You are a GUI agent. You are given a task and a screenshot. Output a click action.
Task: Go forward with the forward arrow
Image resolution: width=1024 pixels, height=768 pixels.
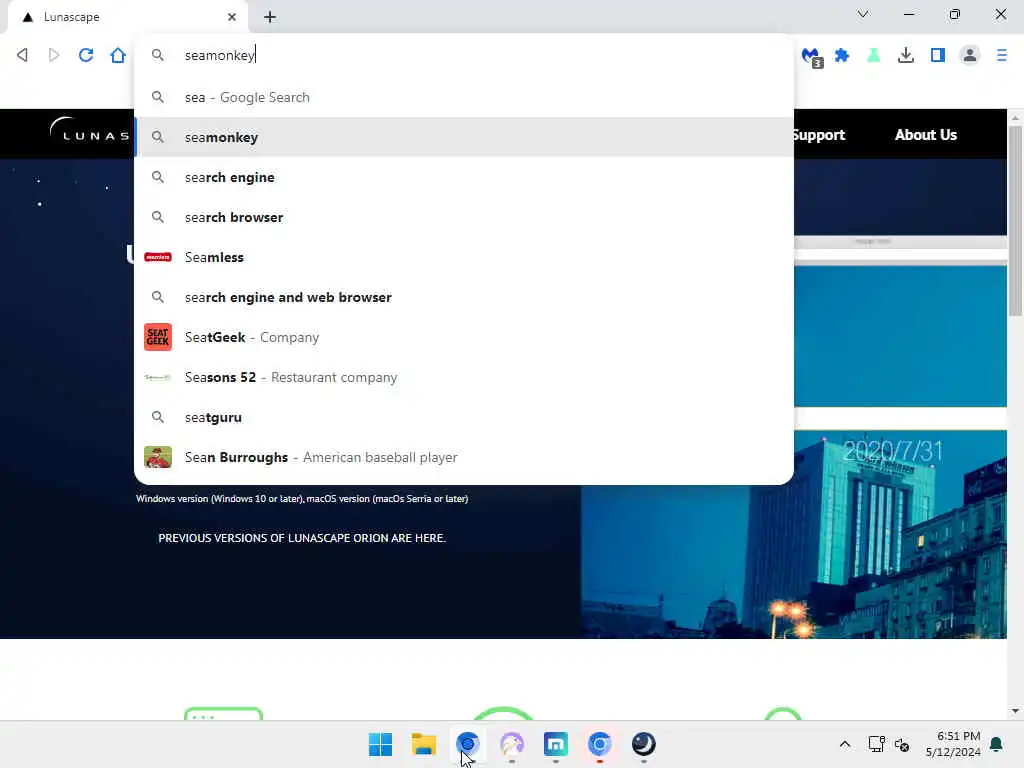(54, 55)
